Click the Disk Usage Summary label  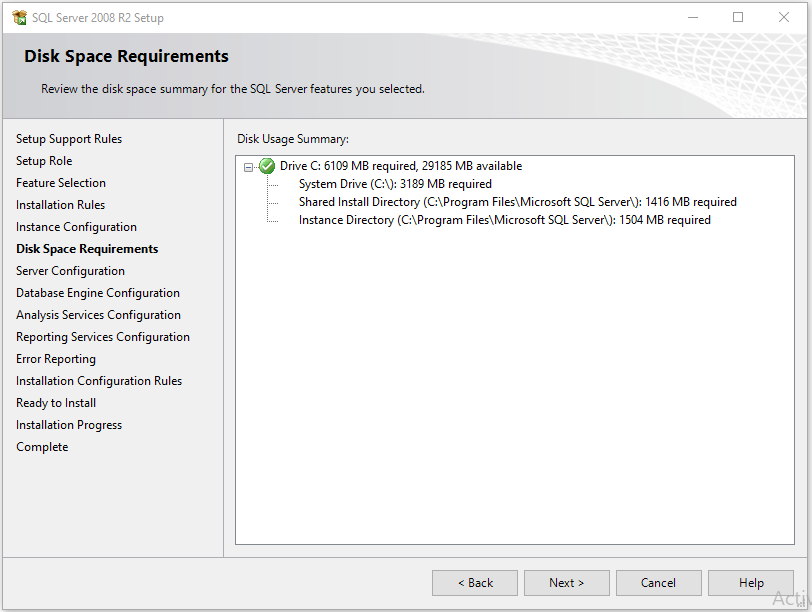(x=293, y=139)
